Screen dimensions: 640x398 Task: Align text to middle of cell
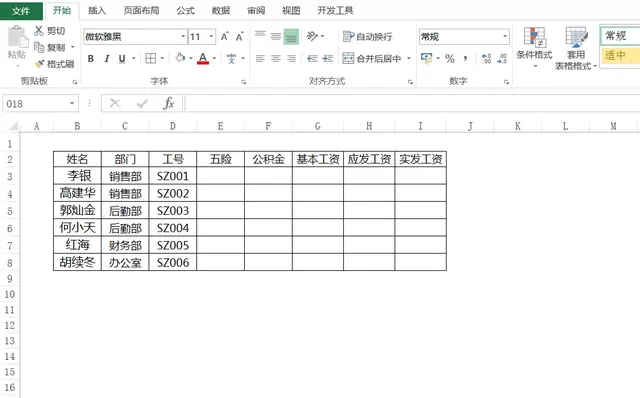pyautogui.click(x=276, y=36)
